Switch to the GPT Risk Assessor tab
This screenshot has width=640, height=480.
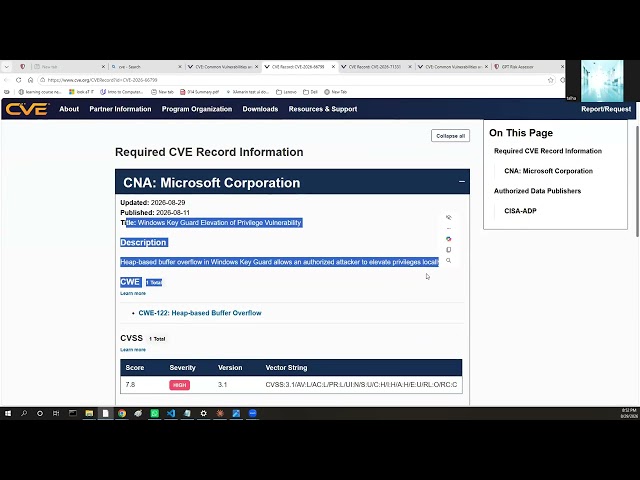(x=529, y=67)
